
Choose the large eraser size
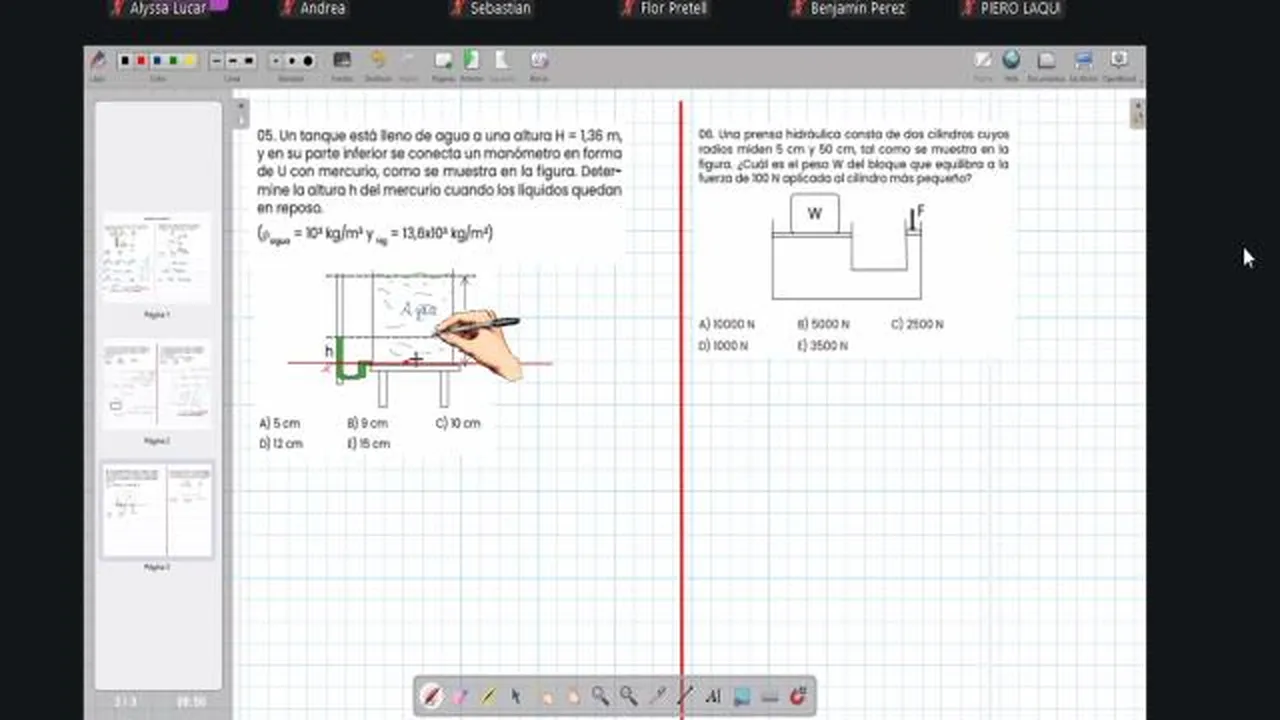tap(308, 61)
